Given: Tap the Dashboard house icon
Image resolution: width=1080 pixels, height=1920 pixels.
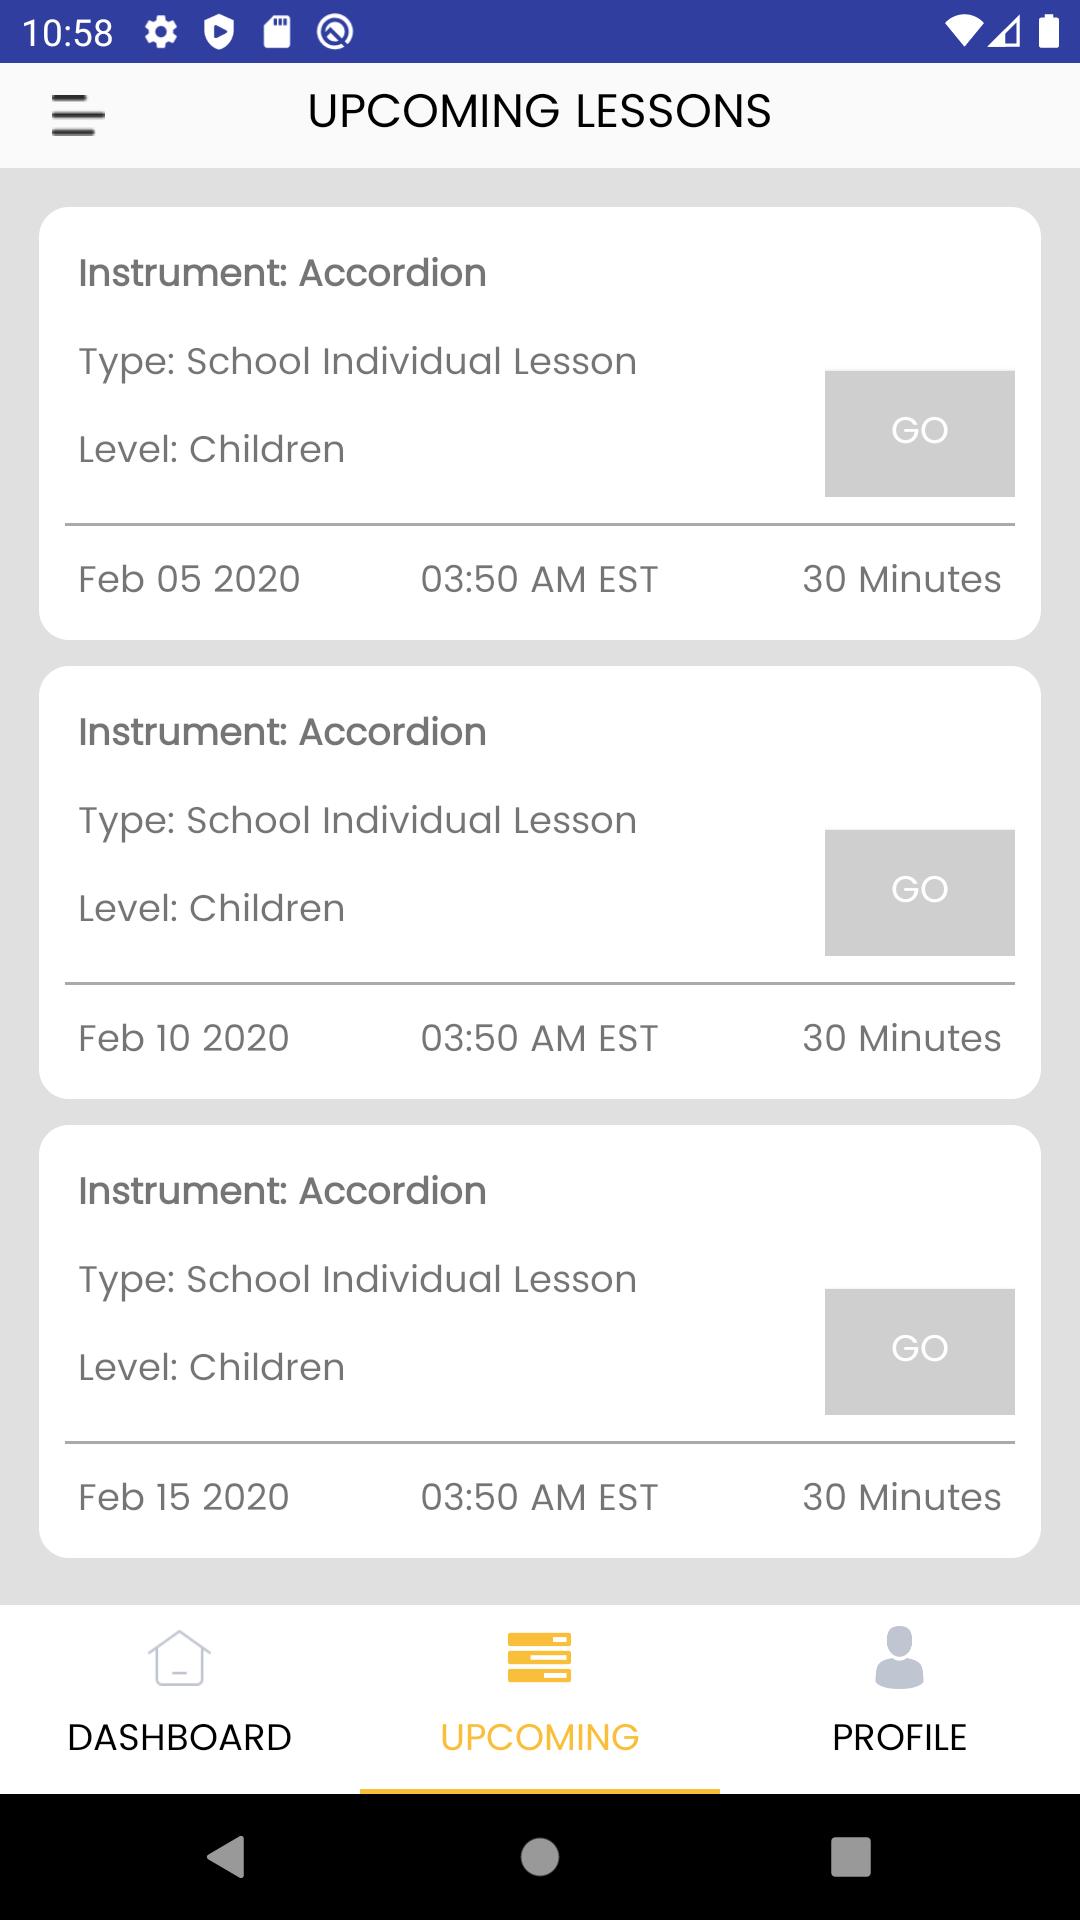Looking at the screenshot, I should 180,1657.
